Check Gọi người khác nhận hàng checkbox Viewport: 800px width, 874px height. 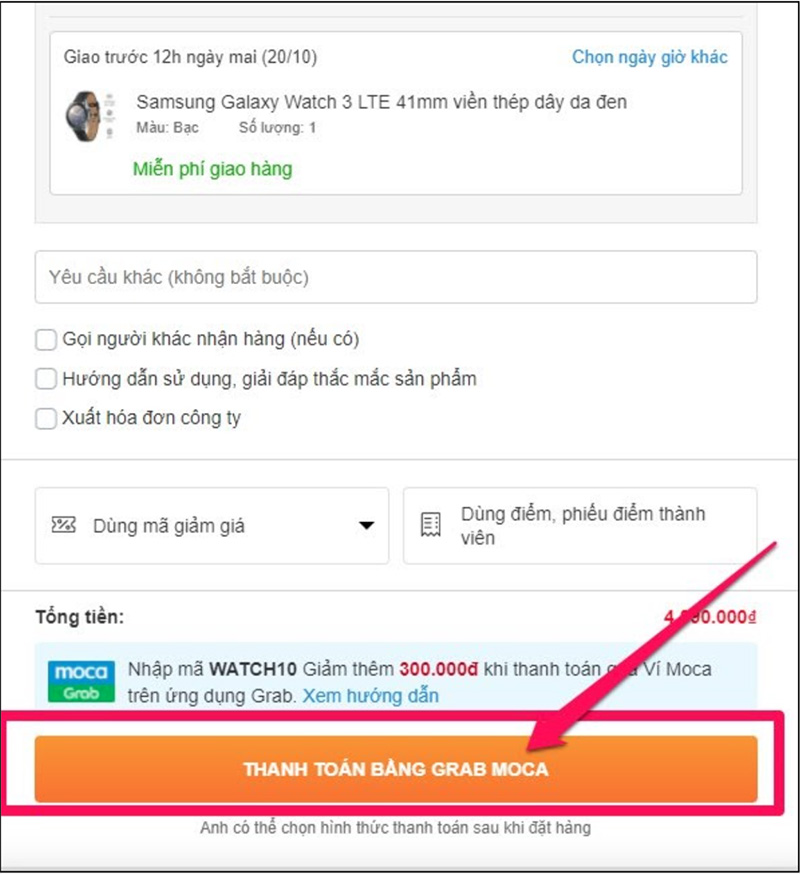(46, 339)
